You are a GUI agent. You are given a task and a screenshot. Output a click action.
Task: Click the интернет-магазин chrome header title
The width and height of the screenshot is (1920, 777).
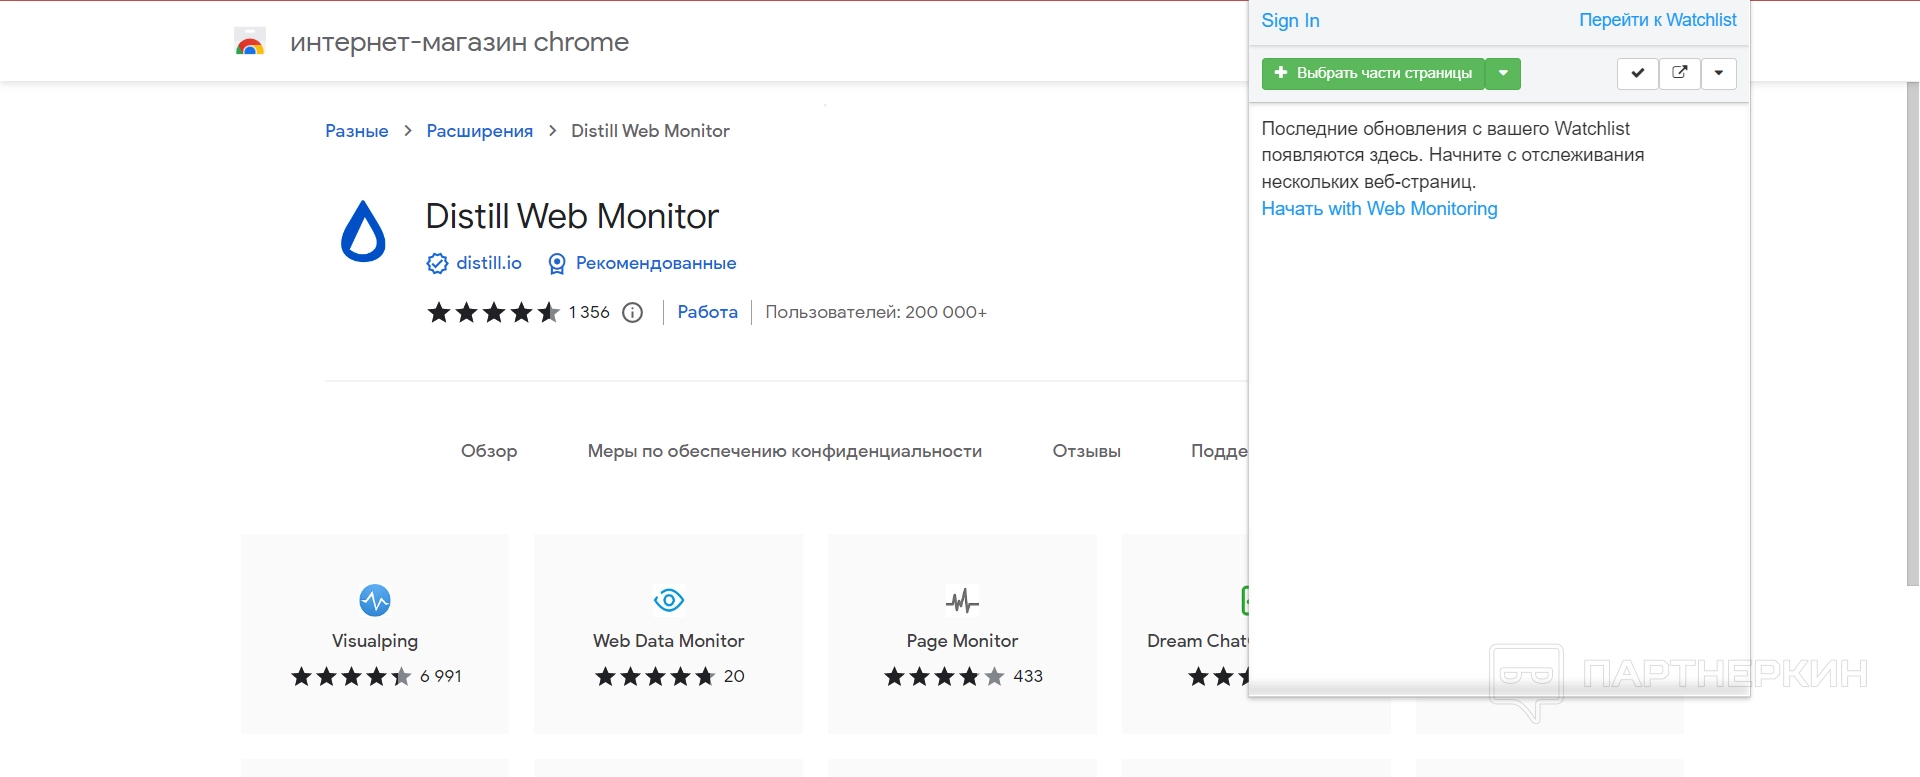point(460,42)
